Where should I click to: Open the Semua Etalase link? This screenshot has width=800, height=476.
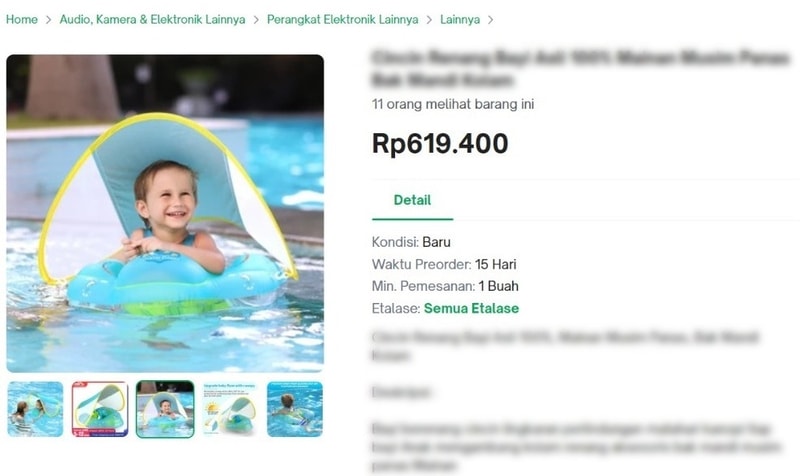click(x=471, y=308)
